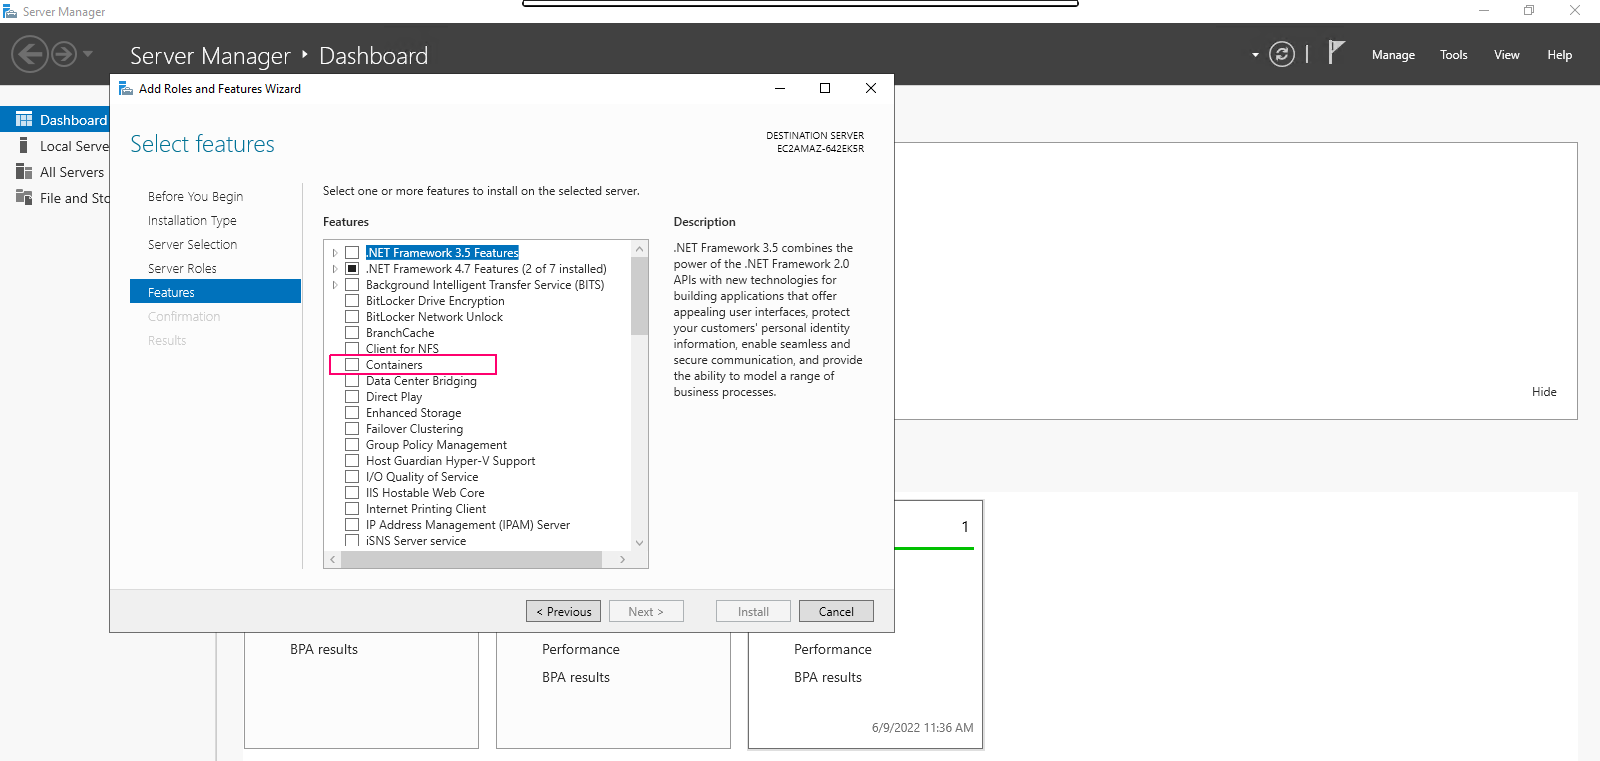The image size is (1600, 761).
Task: Click the Server Manager app icon in title bar
Action: 10,11
